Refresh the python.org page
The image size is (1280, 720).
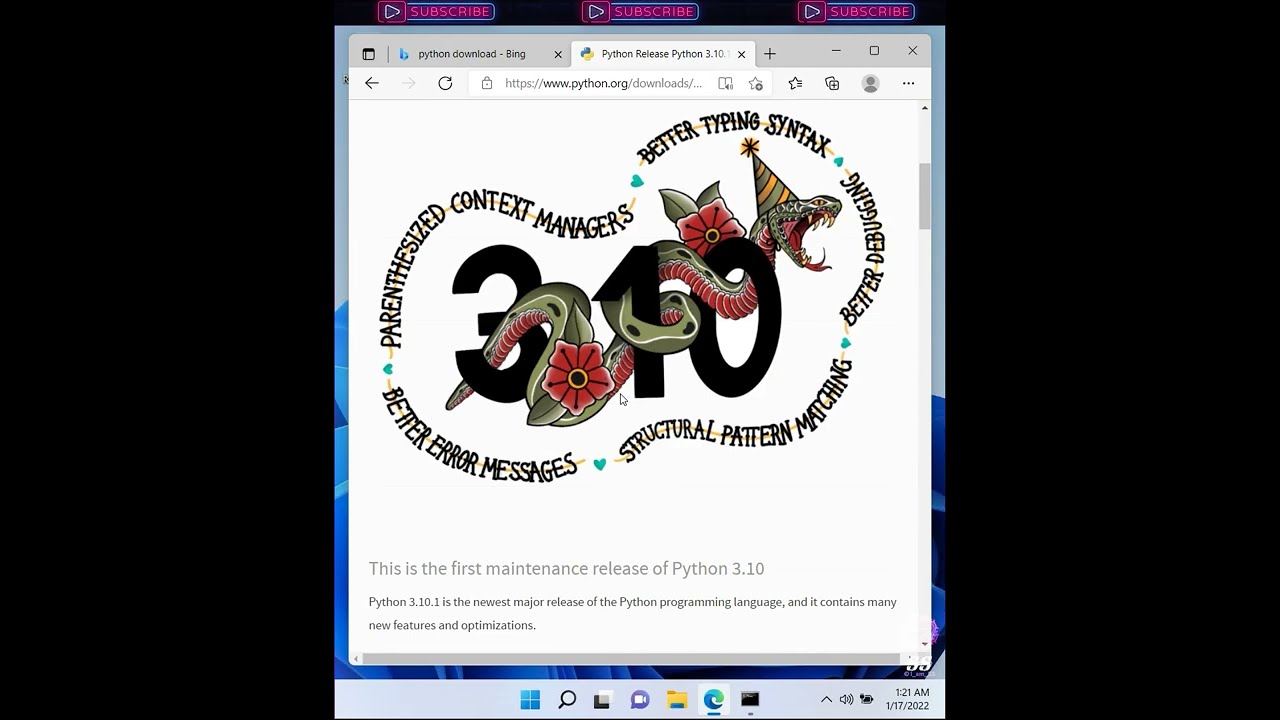445,83
